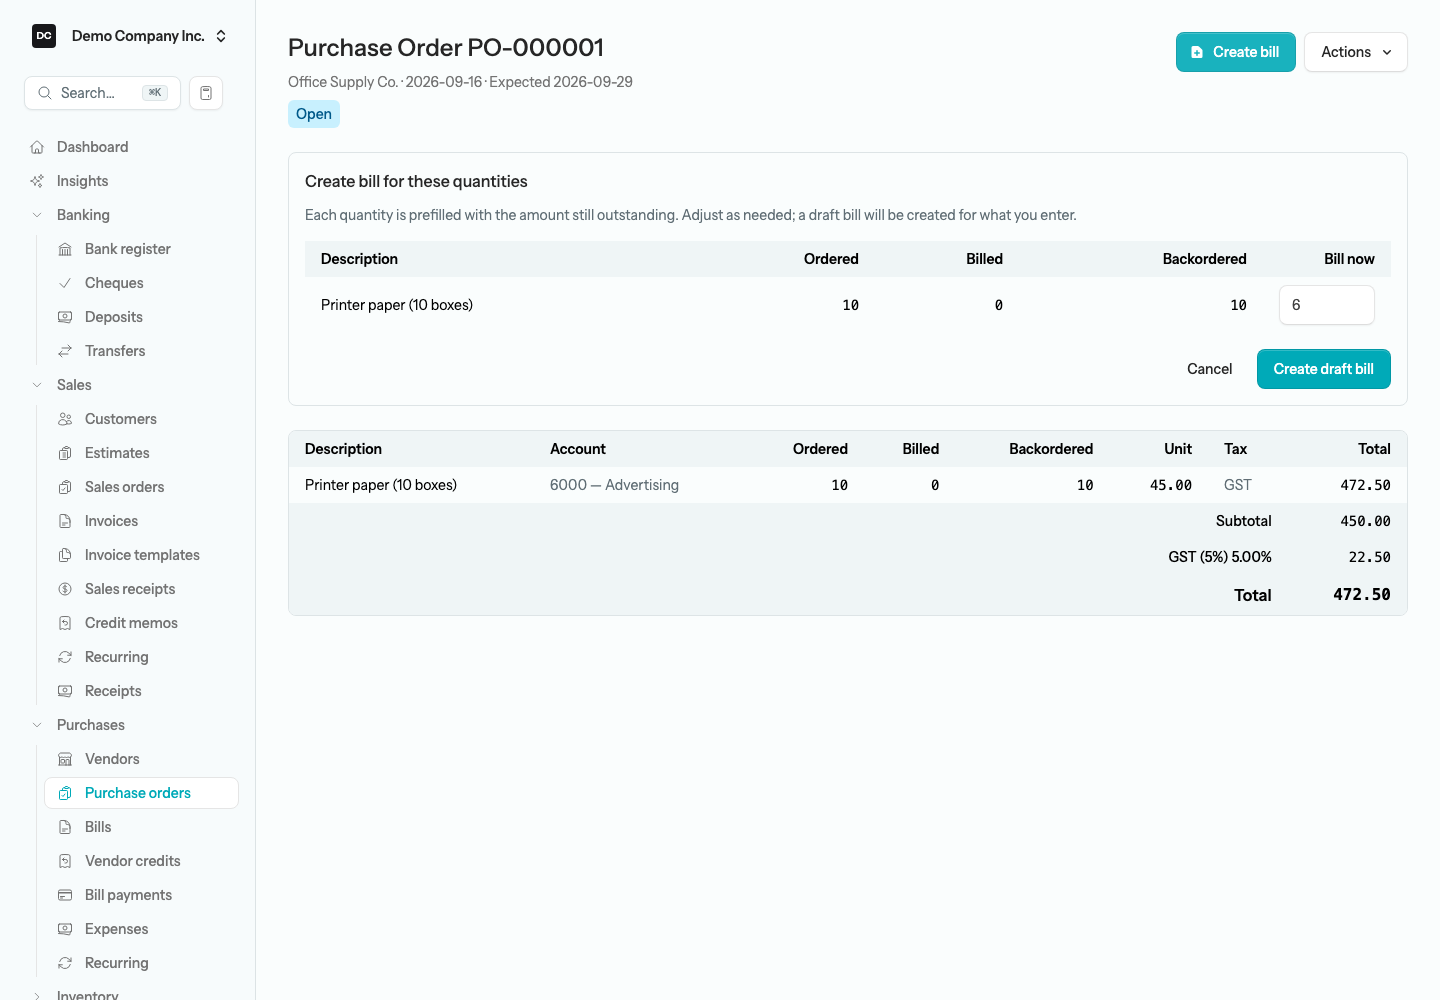1440x1000 pixels.
Task: Focus the Search box
Action: [102, 93]
